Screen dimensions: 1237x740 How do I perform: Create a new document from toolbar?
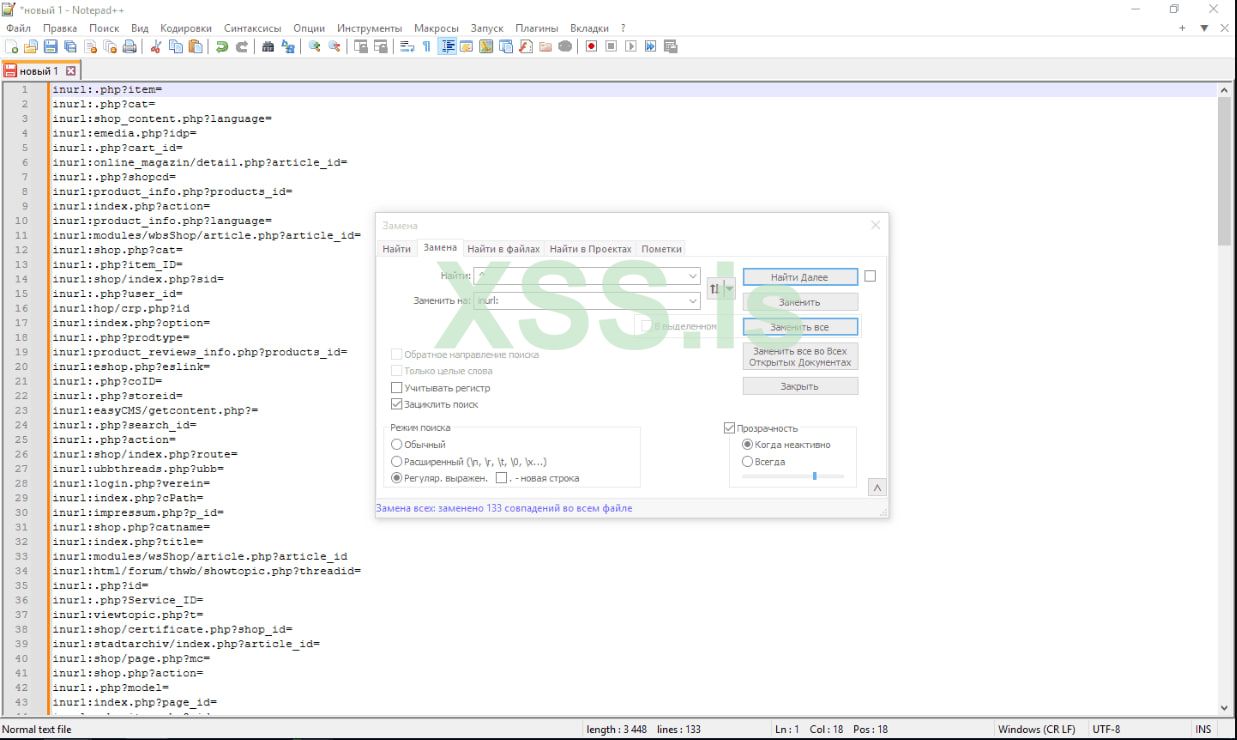11,46
